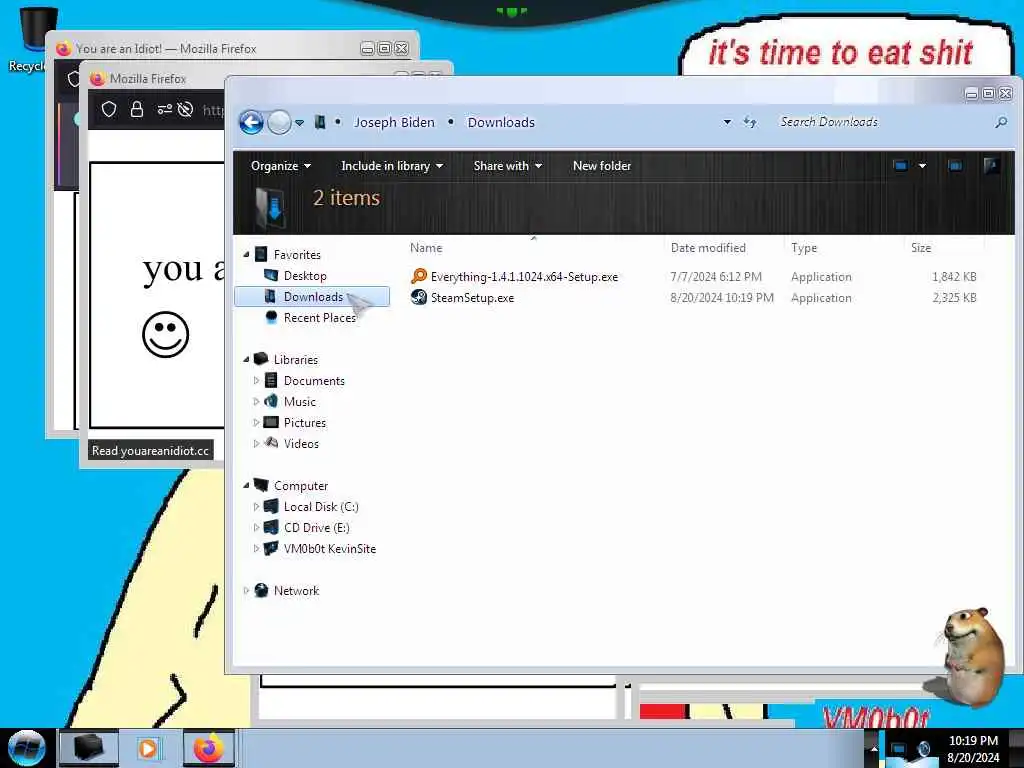Open the Recycle Bin desktop icon
Image resolution: width=1024 pixels, height=768 pixels.
(29, 37)
